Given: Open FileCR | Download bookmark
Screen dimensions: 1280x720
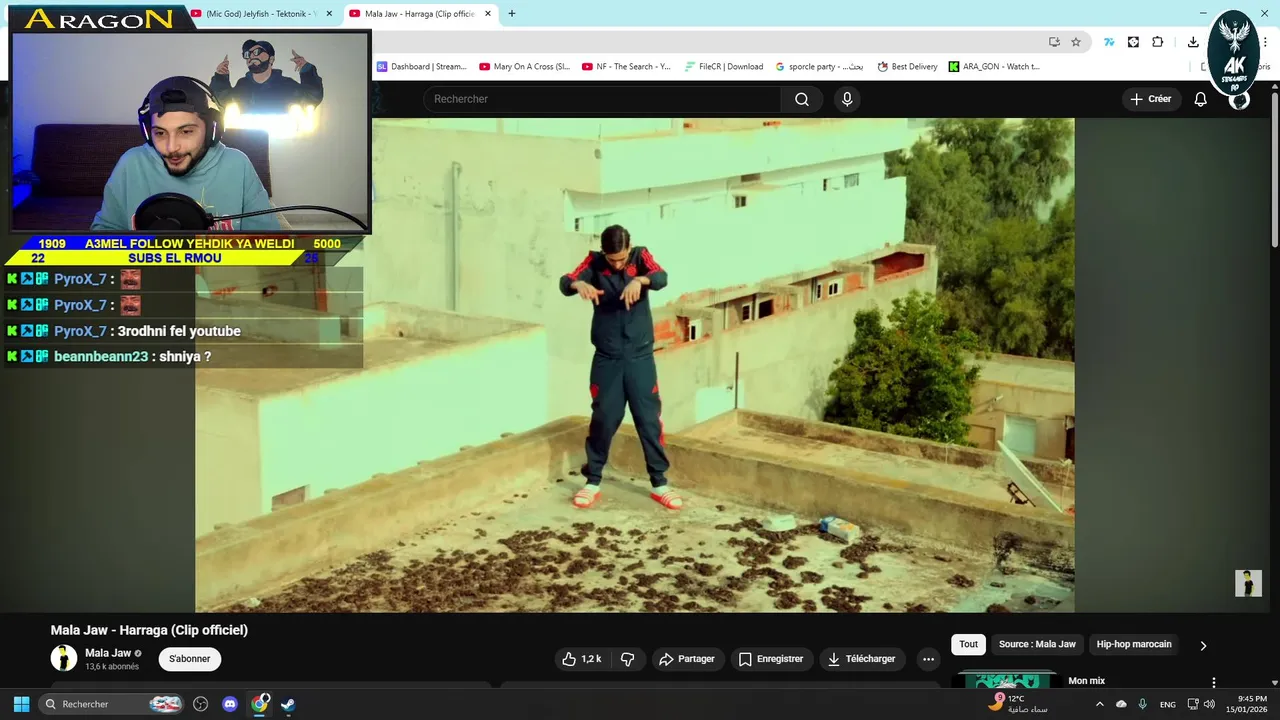Looking at the screenshot, I should (724, 67).
